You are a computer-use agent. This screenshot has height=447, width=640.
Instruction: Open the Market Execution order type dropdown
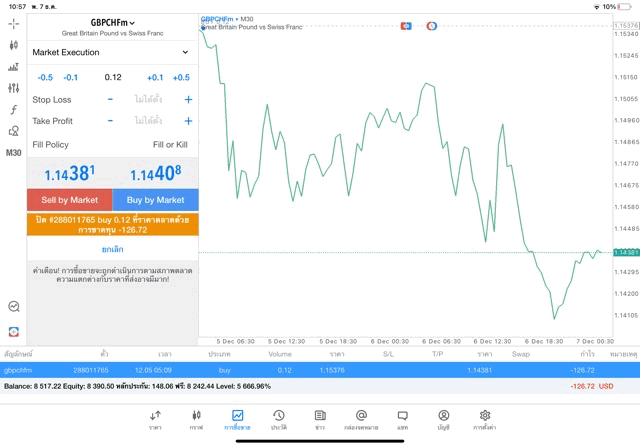[113, 52]
